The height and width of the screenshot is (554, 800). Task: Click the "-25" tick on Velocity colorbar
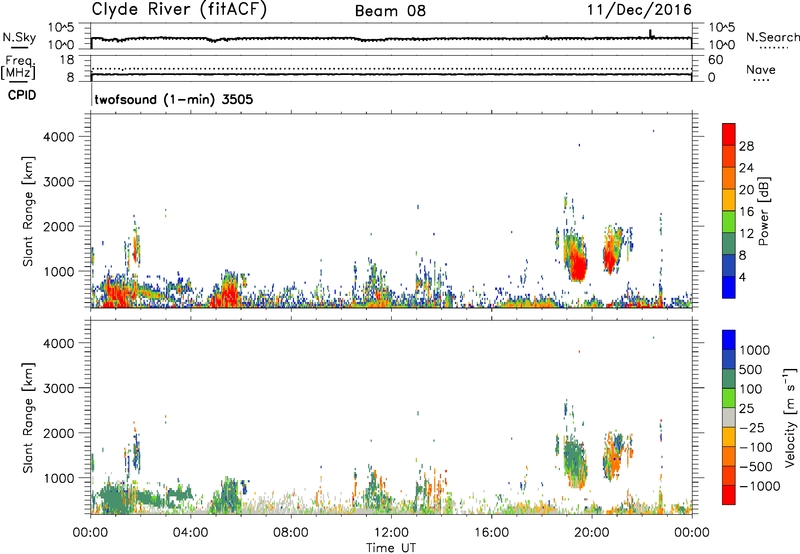[x=752, y=428]
